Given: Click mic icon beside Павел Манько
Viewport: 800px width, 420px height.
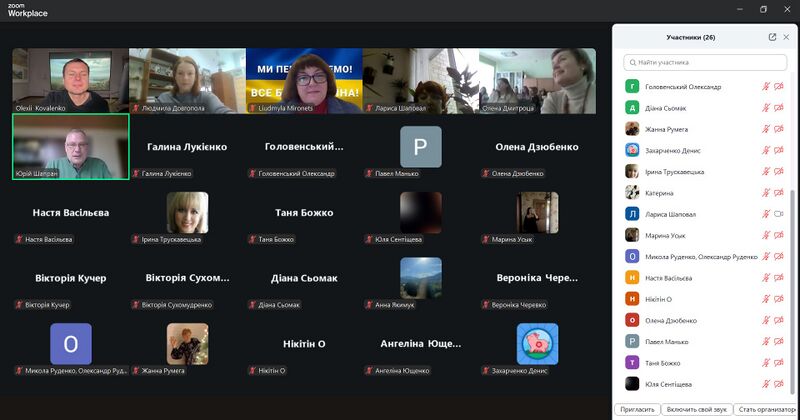Looking at the screenshot, I should coord(766,341).
